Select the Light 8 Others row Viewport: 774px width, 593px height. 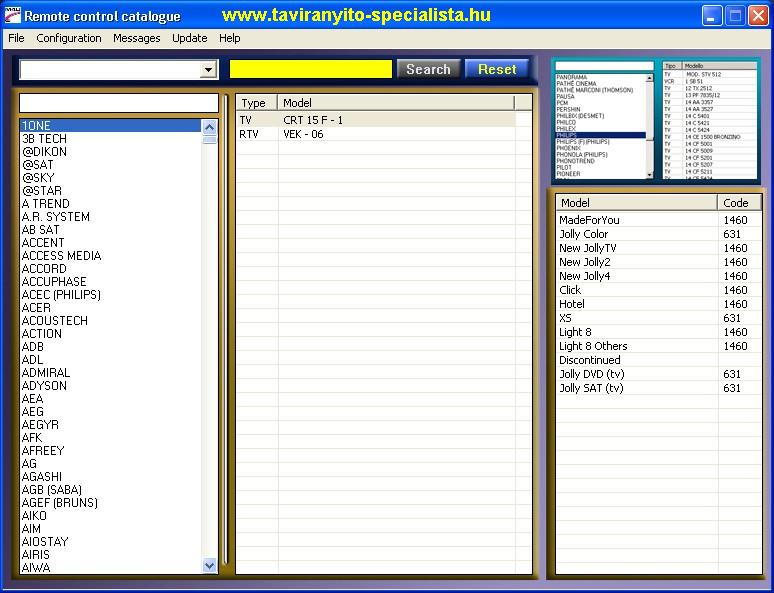coord(658,346)
